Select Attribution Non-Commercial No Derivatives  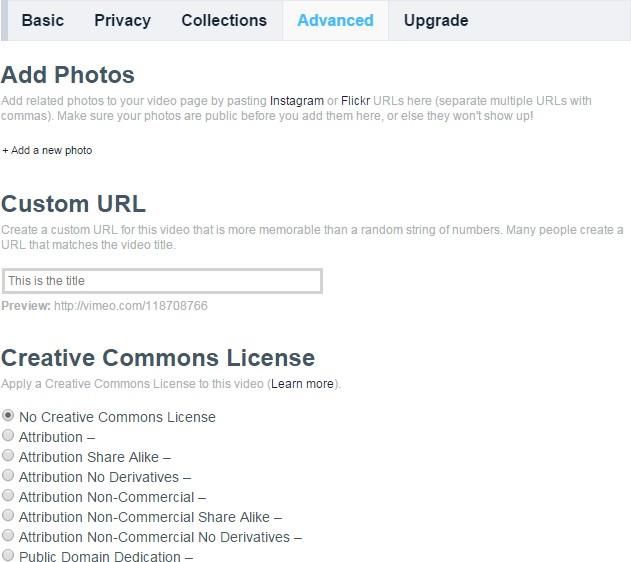pos(8,535)
